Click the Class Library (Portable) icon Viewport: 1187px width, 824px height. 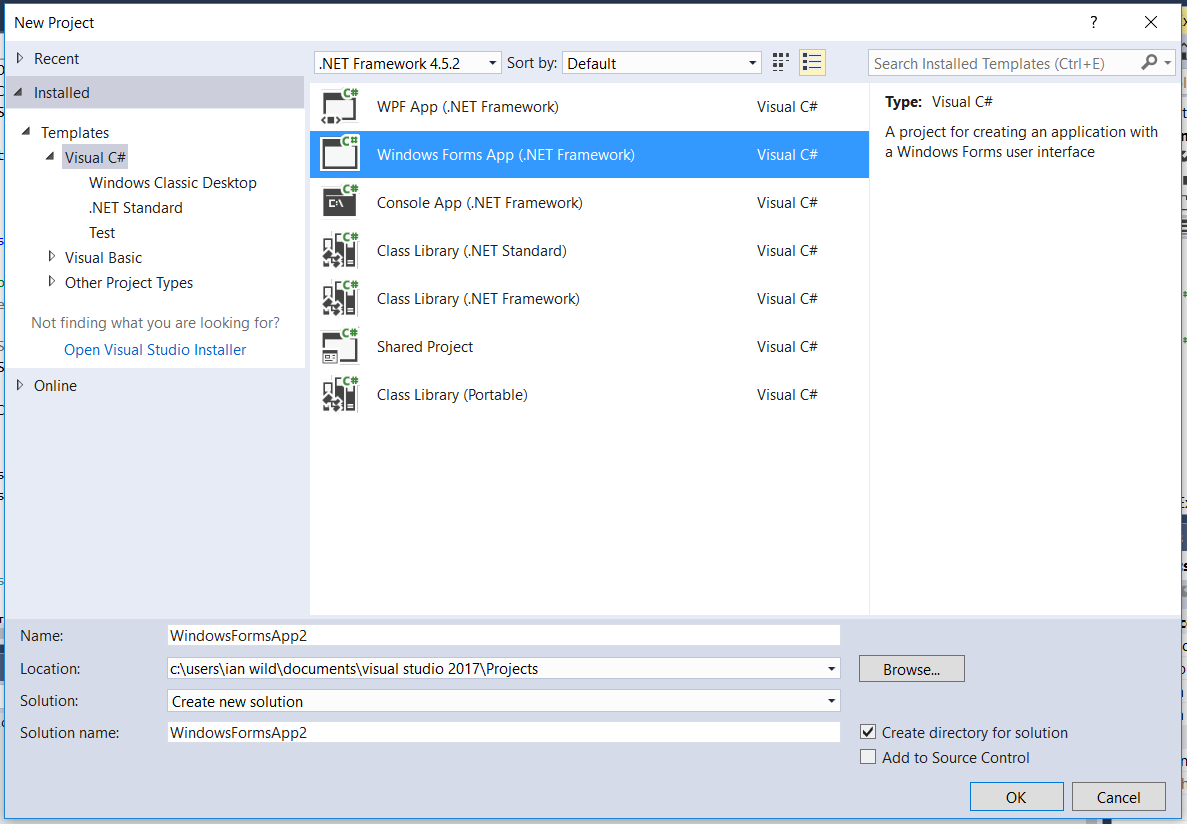click(x=340, y=395)
